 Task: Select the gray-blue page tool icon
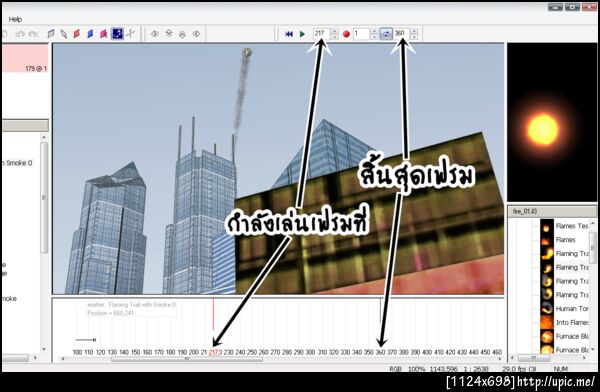click(x=51, y=34)
